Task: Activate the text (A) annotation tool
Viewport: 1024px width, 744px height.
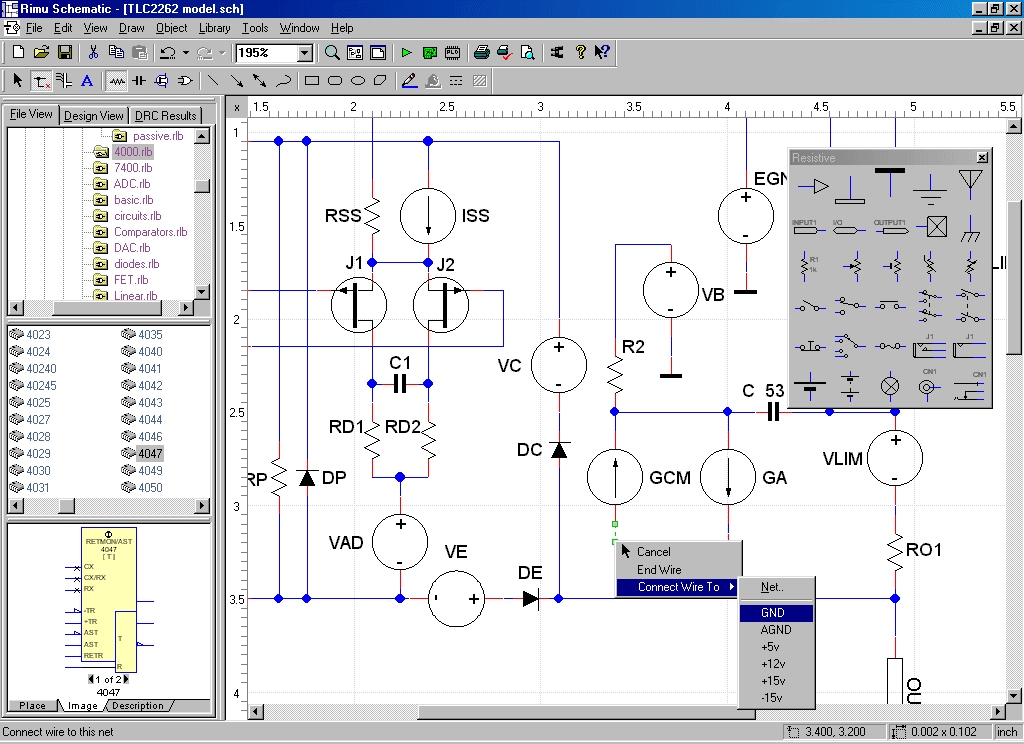Action: pyautogui.click(x=86, y=80)
